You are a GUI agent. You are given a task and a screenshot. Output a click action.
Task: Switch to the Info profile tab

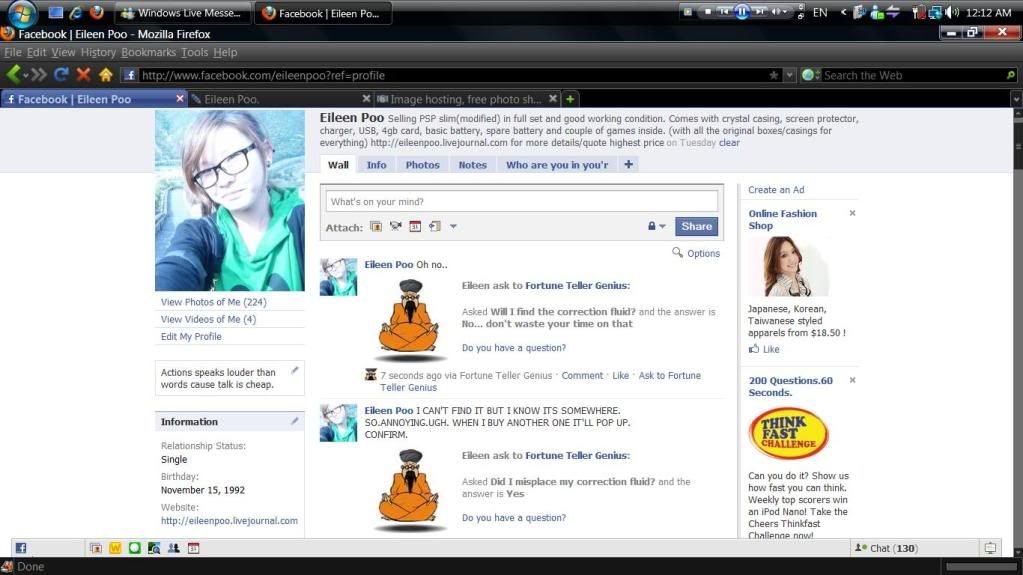376,165
